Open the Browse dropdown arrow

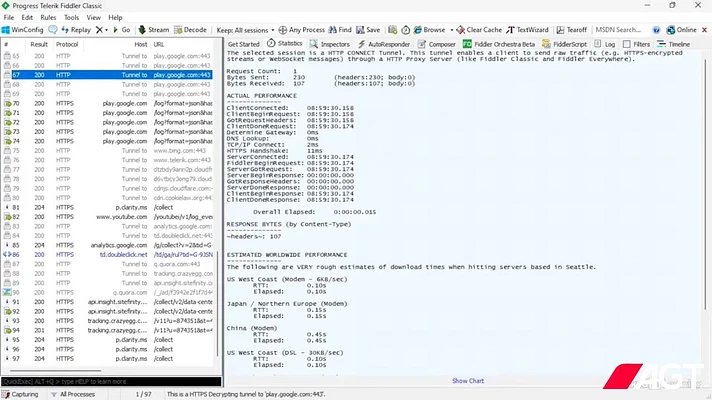452,30
